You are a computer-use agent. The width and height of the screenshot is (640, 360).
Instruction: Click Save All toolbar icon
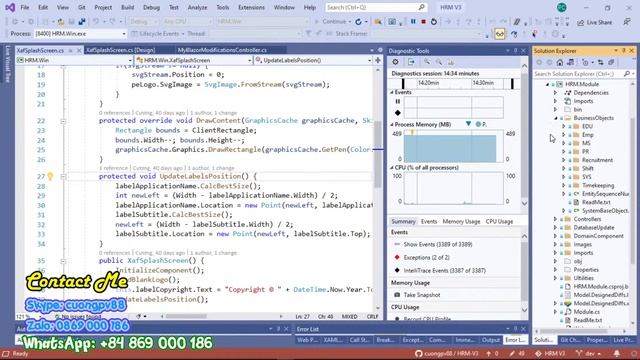(82, 22)
